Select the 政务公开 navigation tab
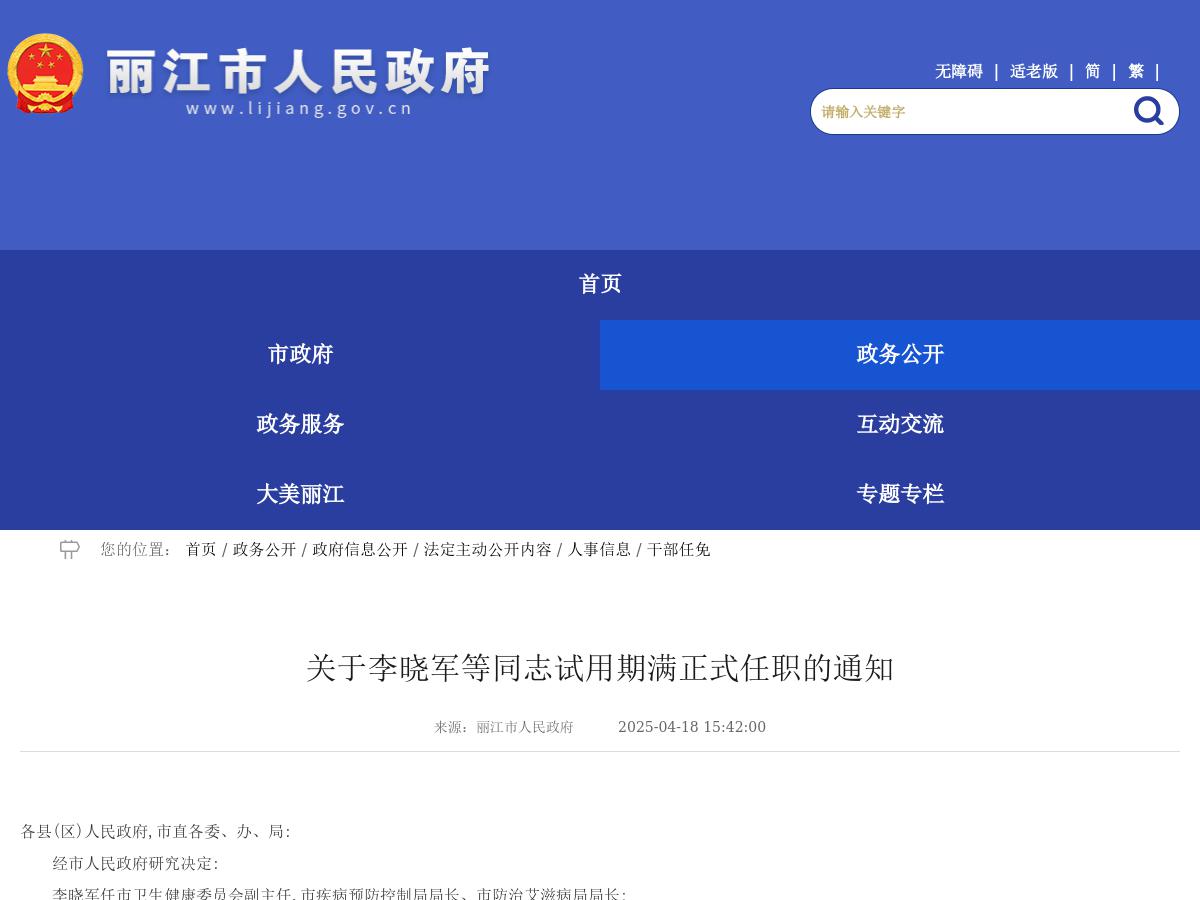The image size is (1200, 900). [x=899, y=354]
